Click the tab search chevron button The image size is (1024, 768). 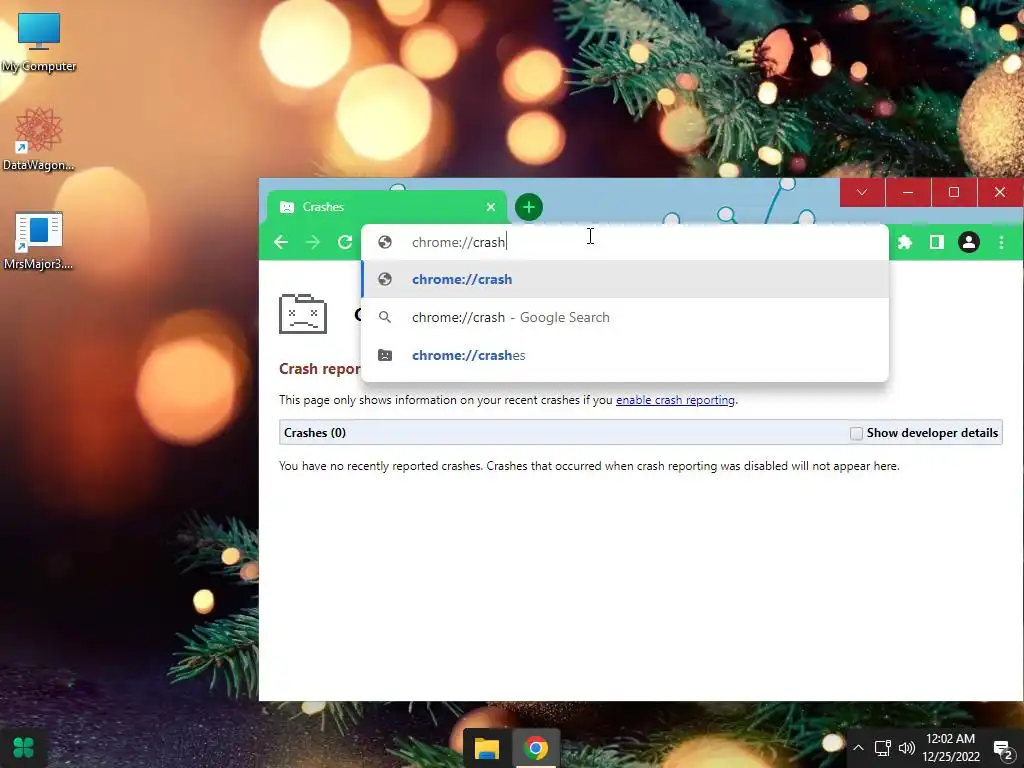[862, 192]
